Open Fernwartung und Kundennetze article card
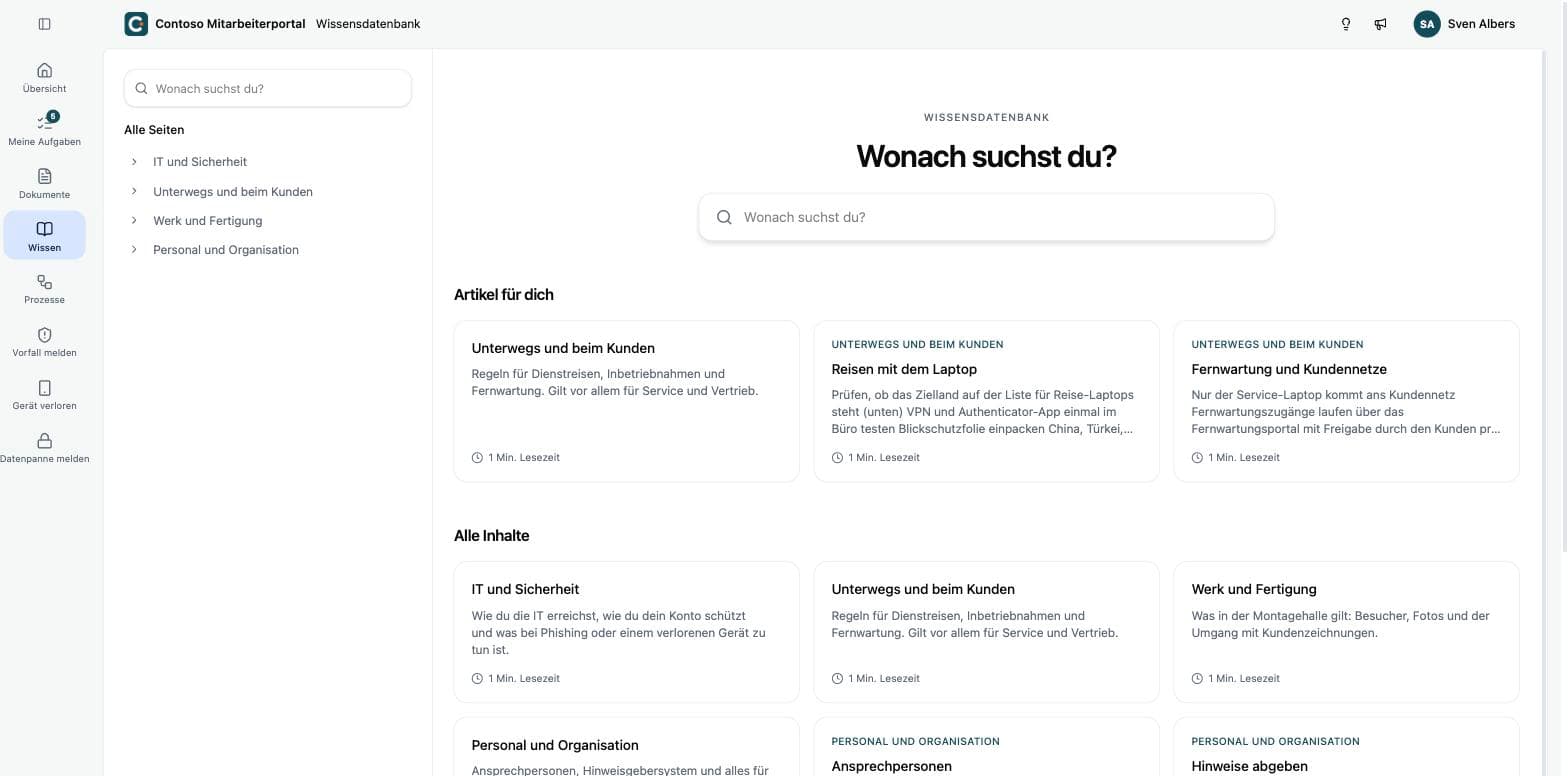This screenshot has width=1568, height=776. pyautogui.click(x=1346, y=401)
